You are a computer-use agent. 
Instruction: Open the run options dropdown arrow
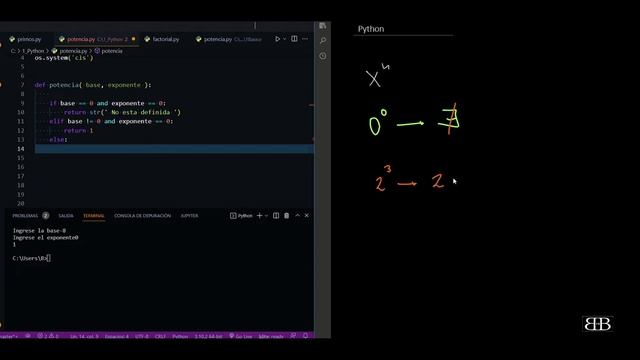[284, 39]
